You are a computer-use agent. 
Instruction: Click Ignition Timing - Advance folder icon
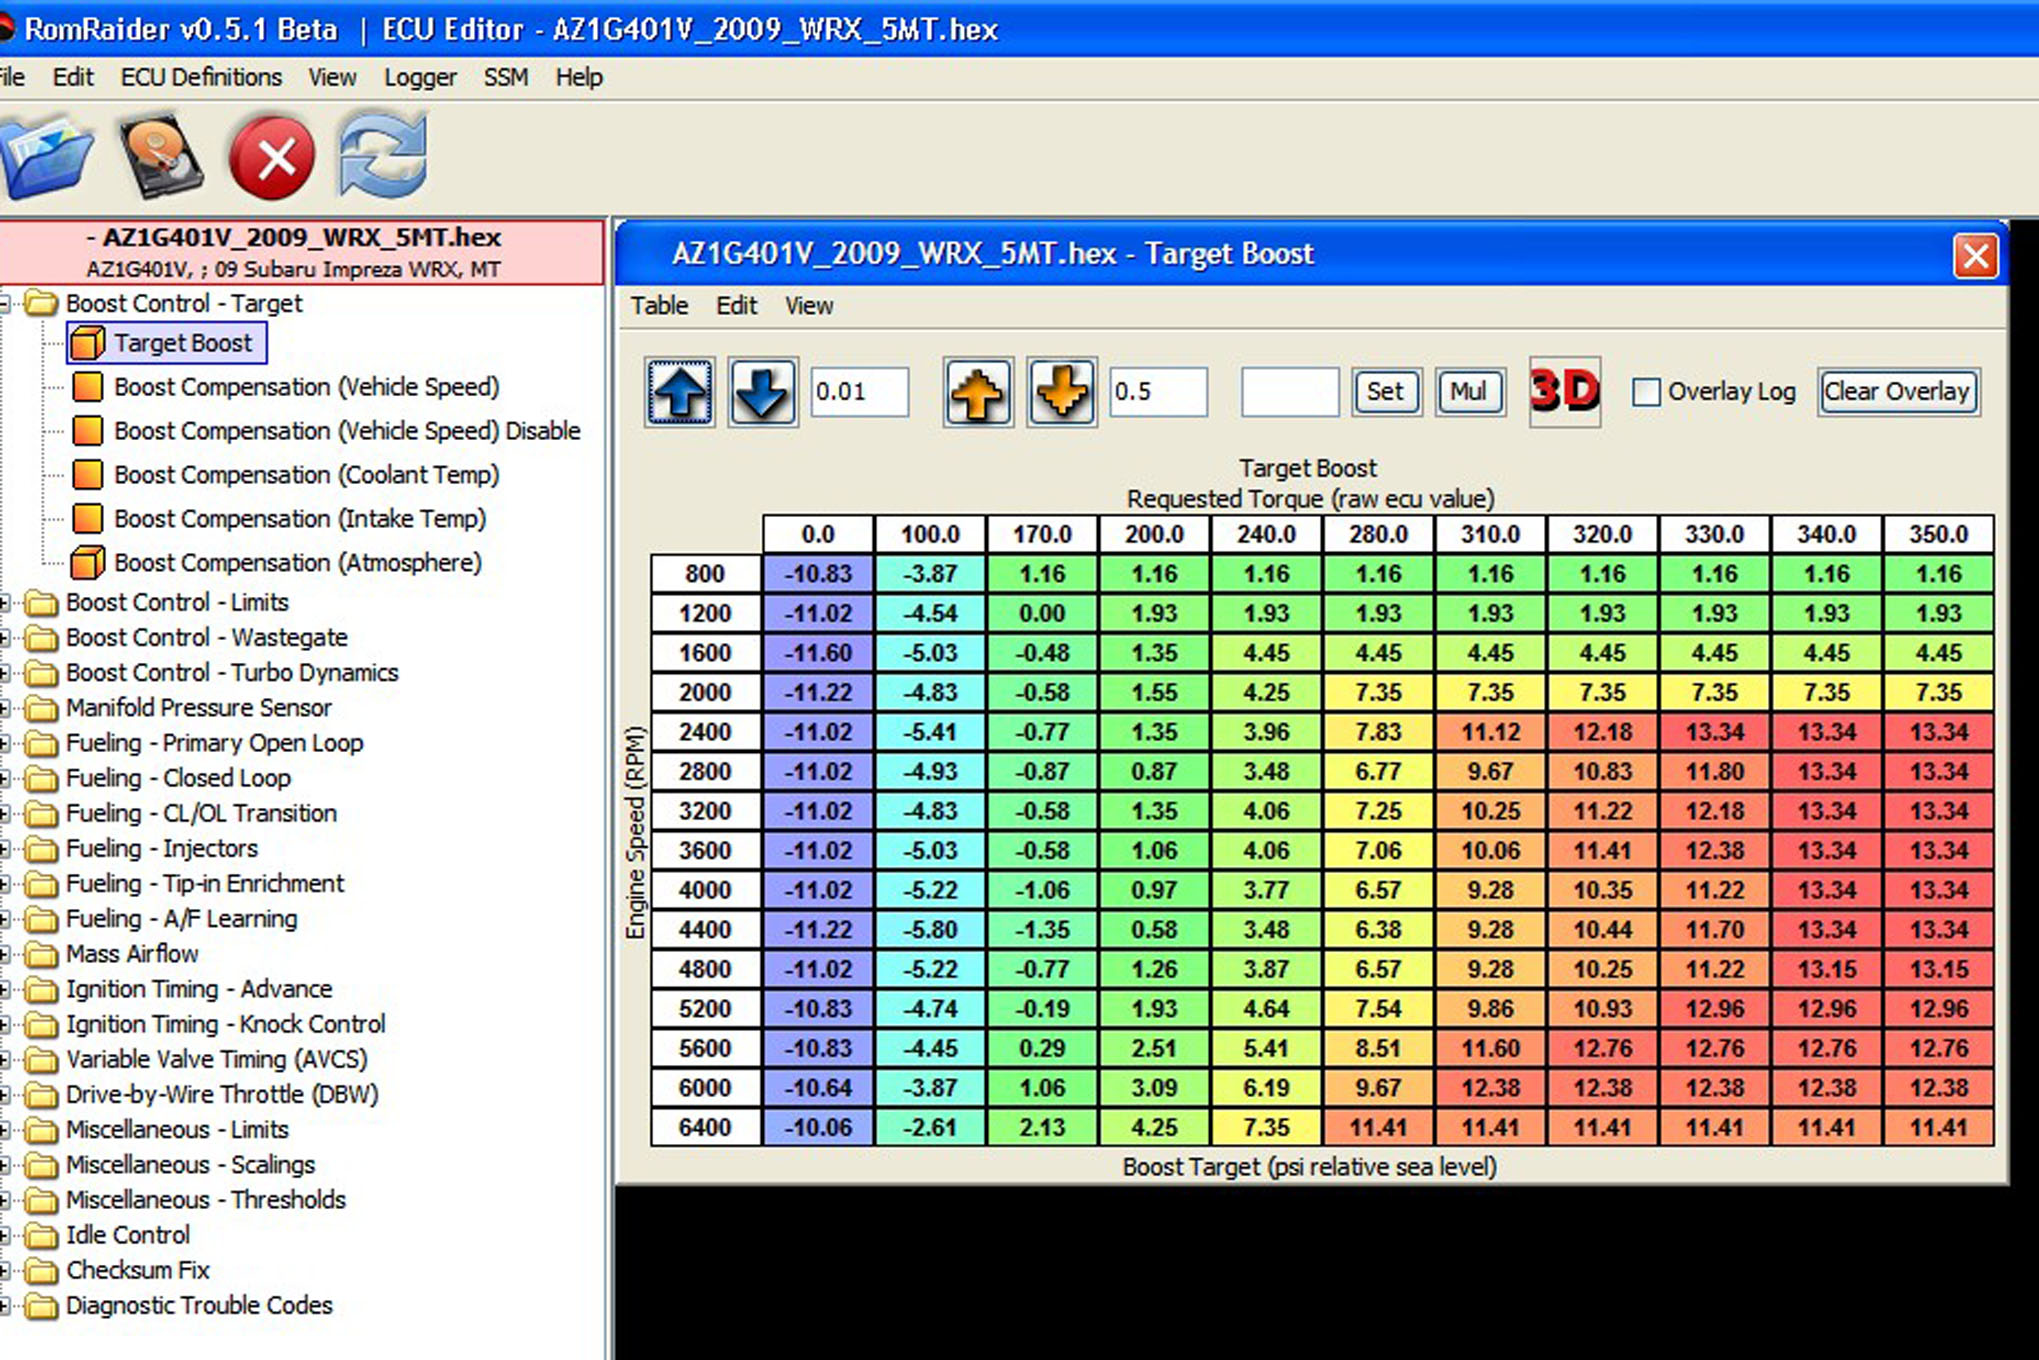tap(41, 990)
